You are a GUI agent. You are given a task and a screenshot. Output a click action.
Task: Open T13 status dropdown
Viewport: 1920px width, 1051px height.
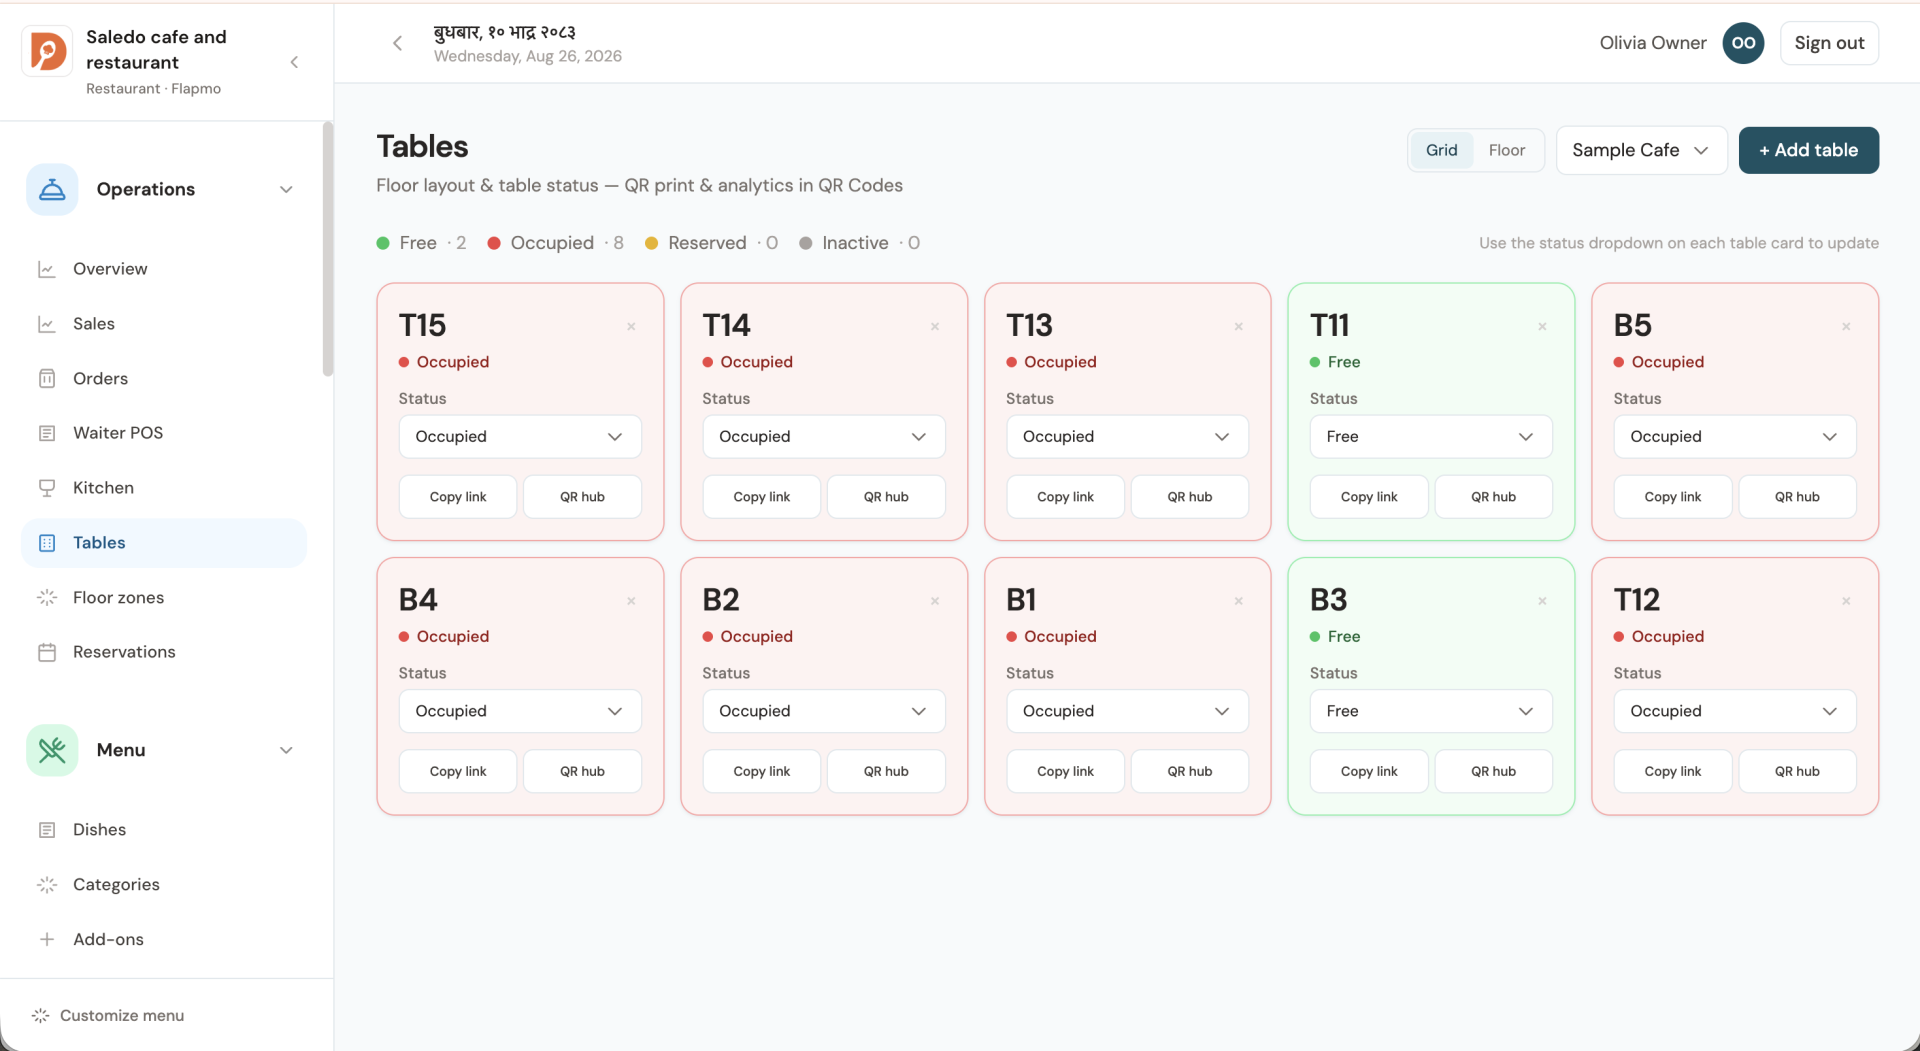pyautogui.click(x=1127, y=437)
